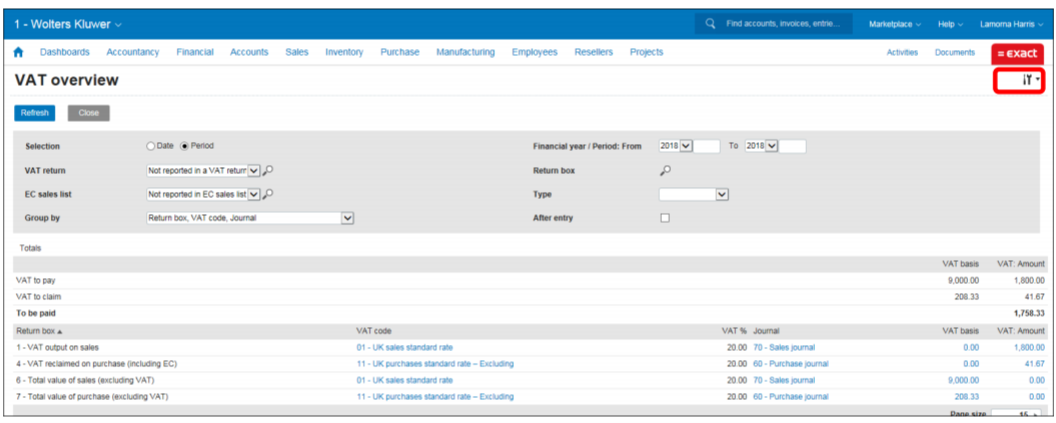Open the Help dropdown
The image size is (1056, 423).
pyautogui.click(x=950, y=24)
